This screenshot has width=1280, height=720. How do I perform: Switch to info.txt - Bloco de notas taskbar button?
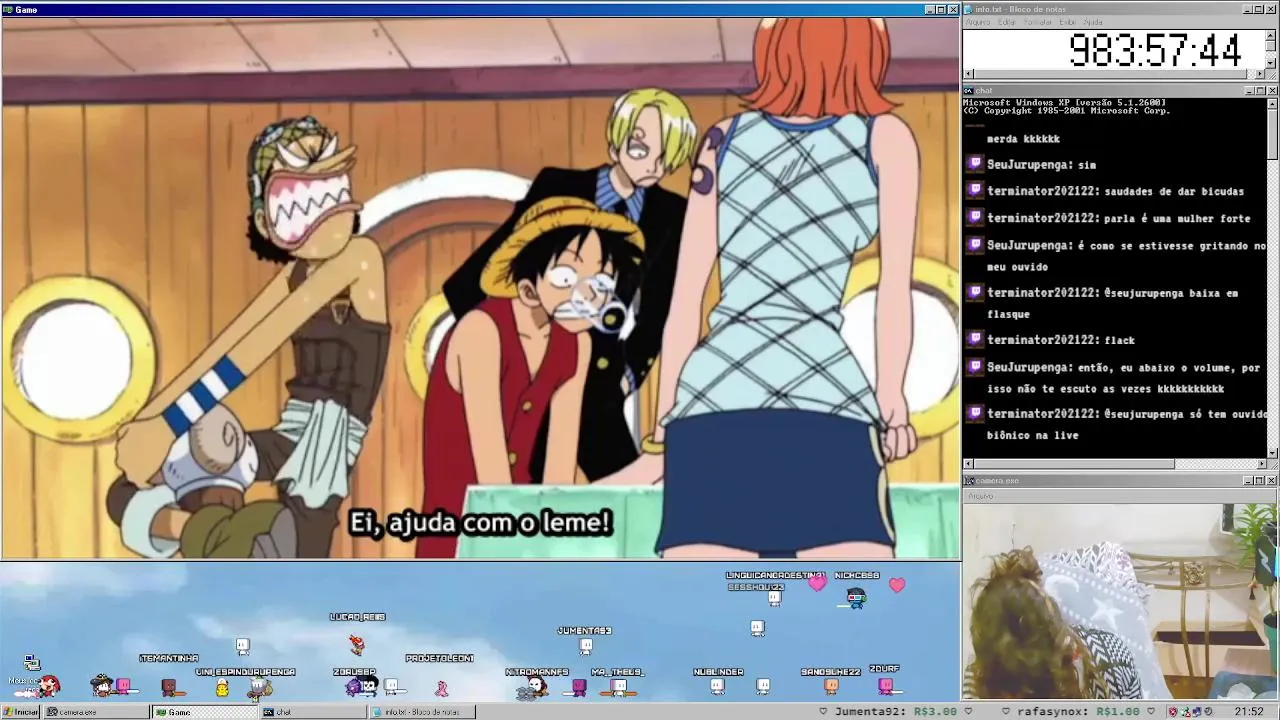pos(421,712)
